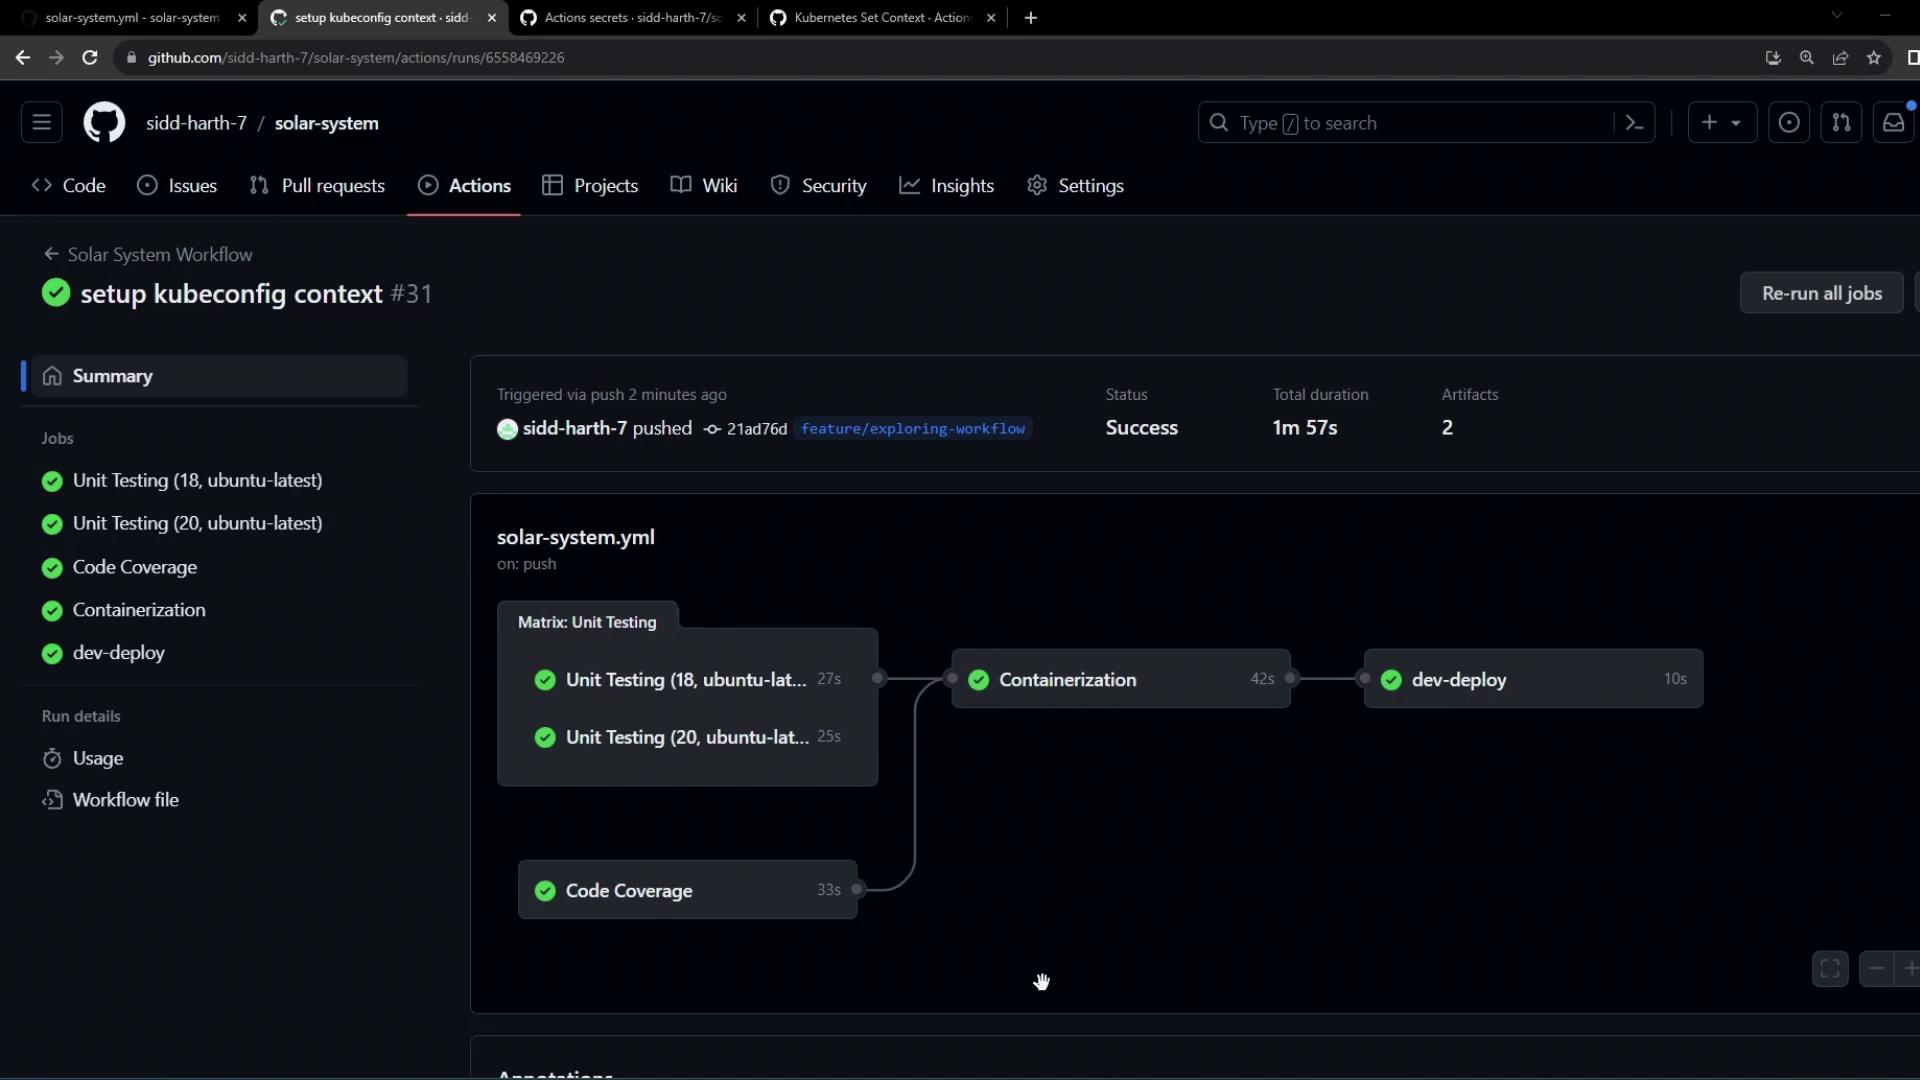This screenshot has height=1080, width=1920.
Task: Expand the create new plus dropdown
Action: 1721,122
